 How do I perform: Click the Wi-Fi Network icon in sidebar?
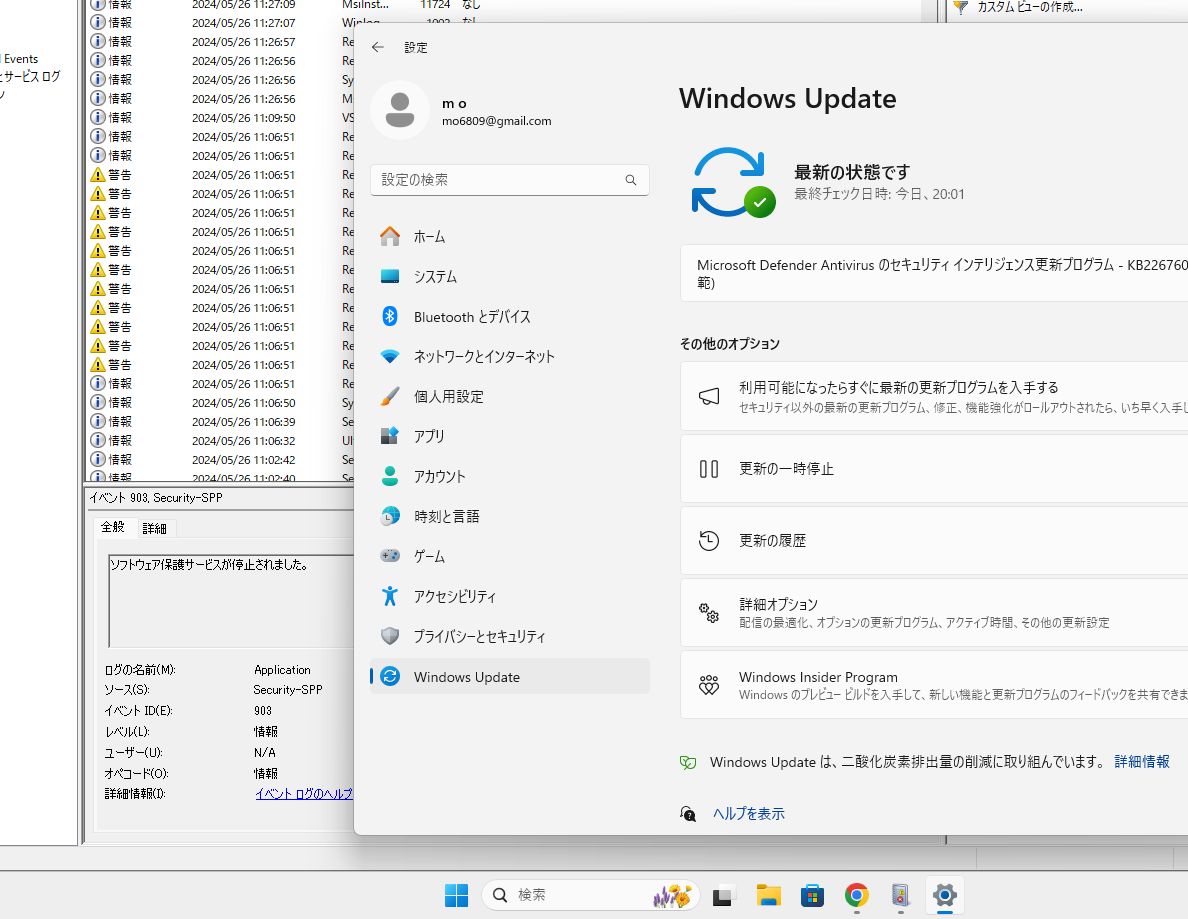pyautogui.click(x=390, y=356)
